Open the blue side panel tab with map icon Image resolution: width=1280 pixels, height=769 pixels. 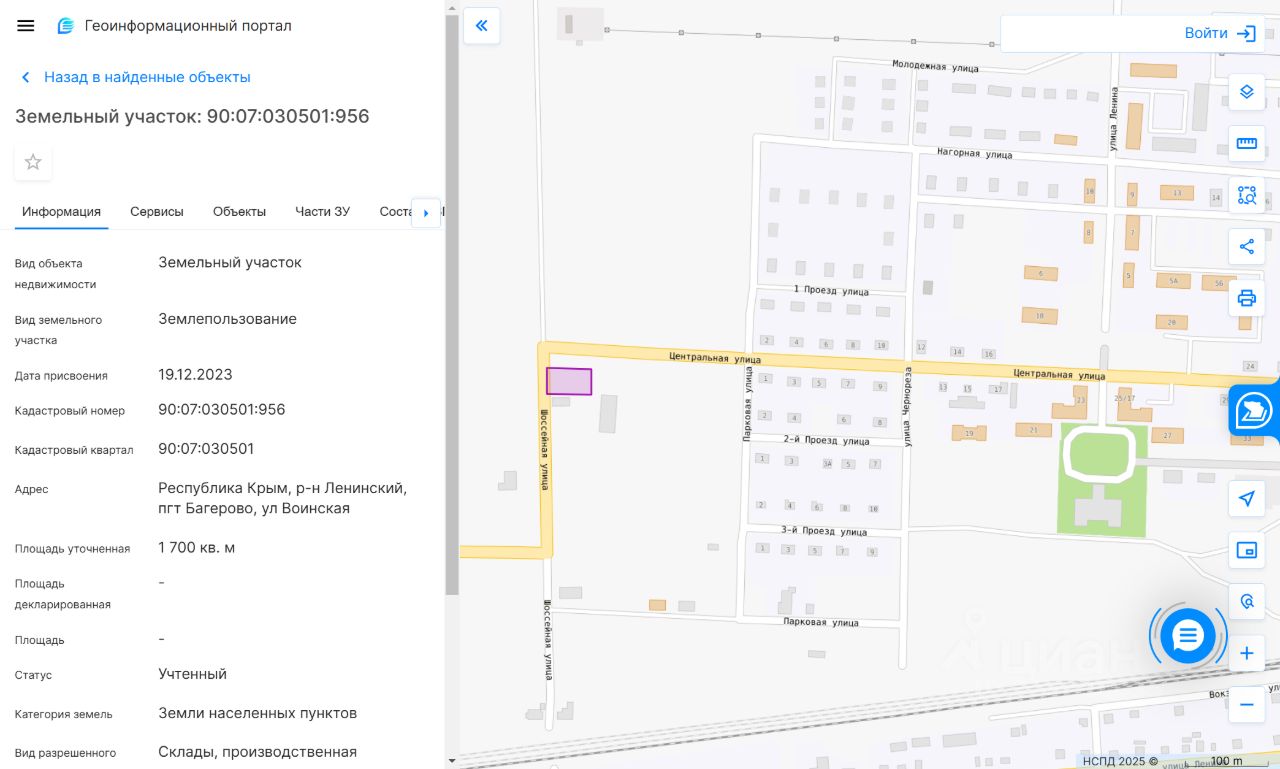tap(1254, 411)
